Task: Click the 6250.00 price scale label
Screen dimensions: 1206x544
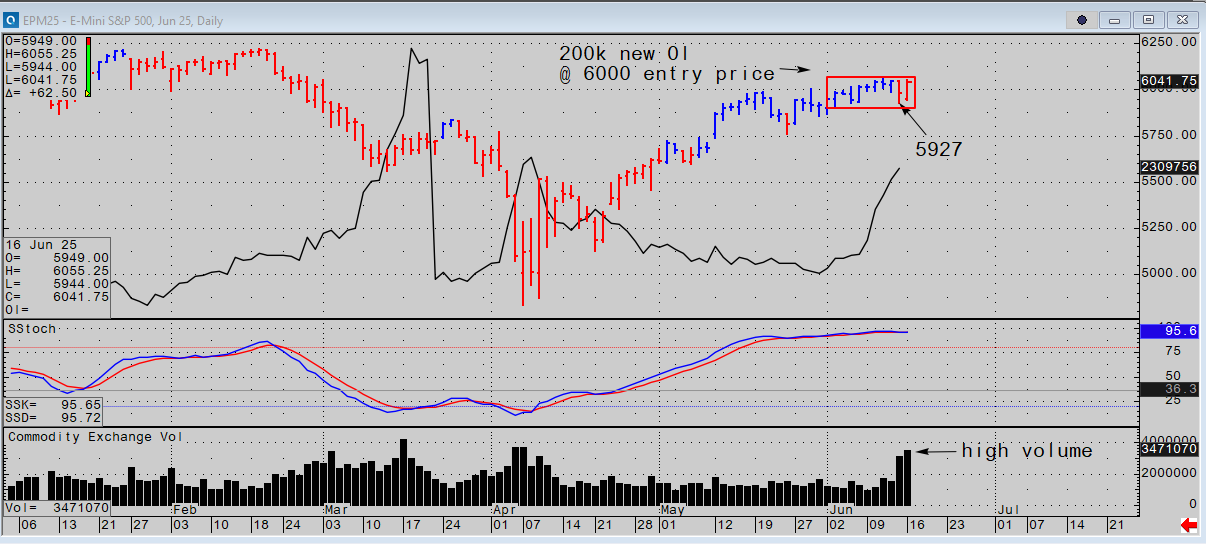Action: (x=1170, y=42)
